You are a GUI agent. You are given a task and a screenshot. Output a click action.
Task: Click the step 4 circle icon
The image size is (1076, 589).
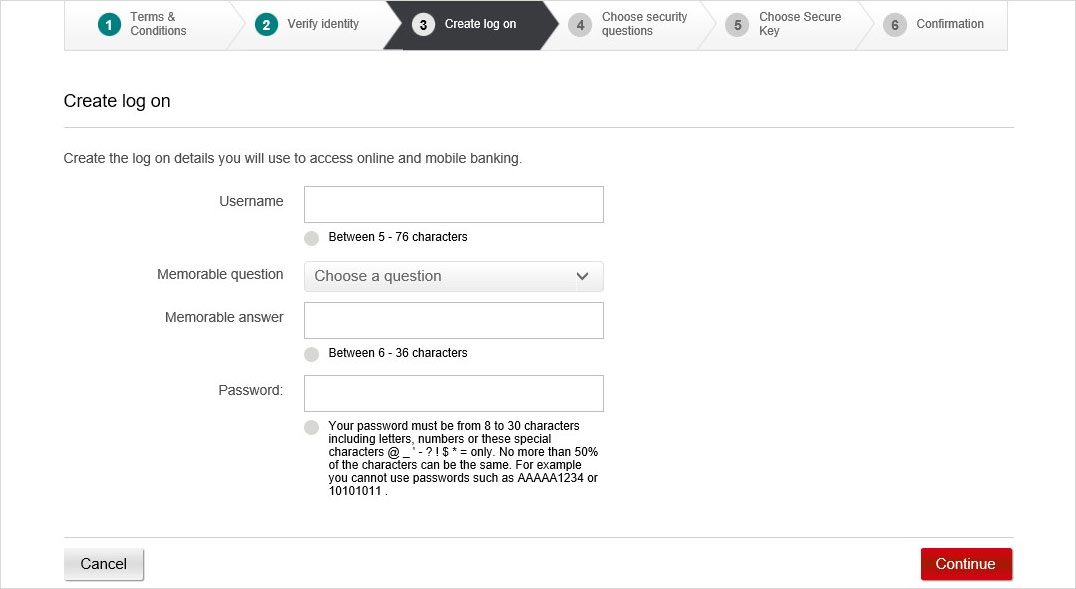(580, 25)
